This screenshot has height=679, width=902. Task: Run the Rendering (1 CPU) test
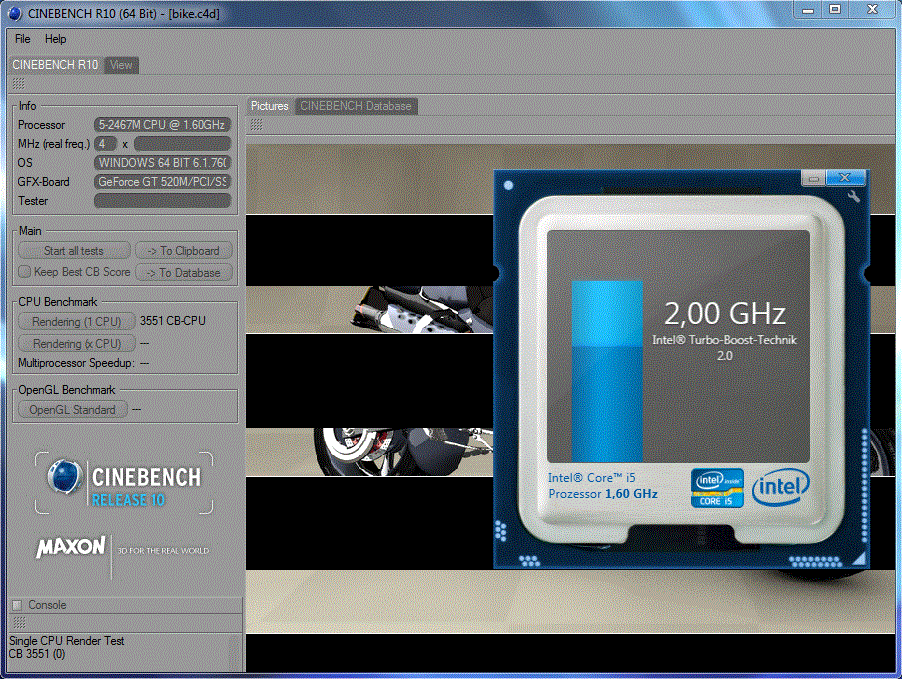(x=76, y=322)
